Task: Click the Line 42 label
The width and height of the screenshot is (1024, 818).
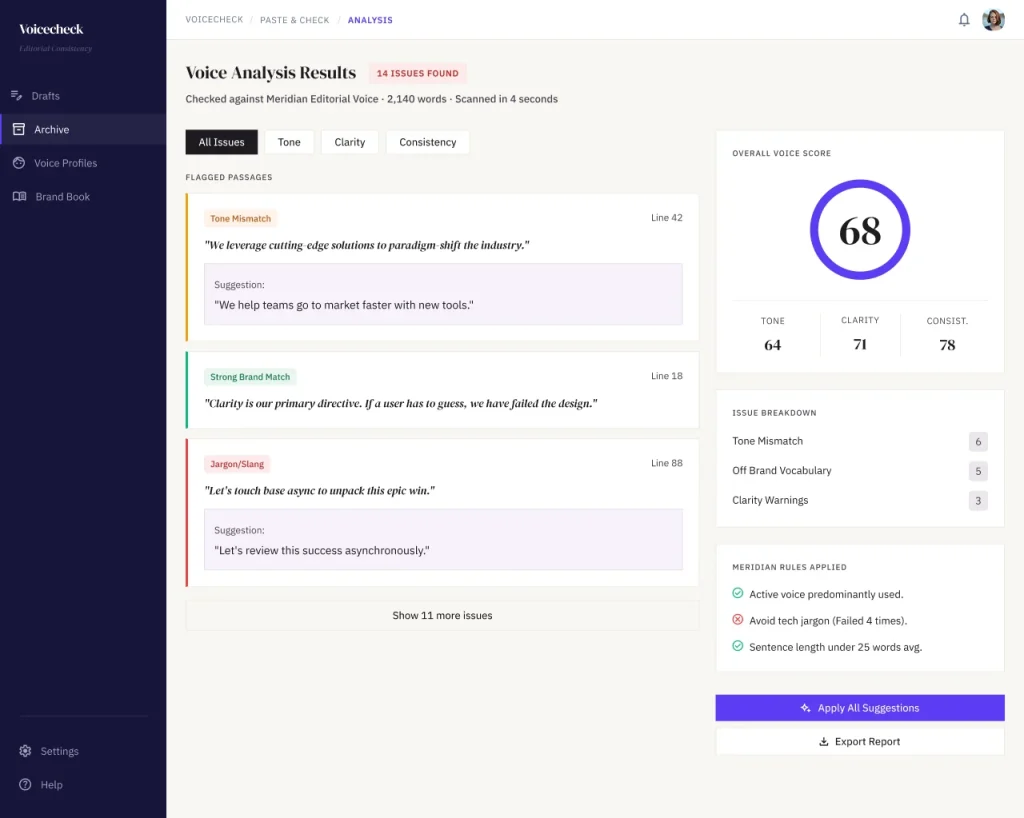Action: click(x=667, y=217)
